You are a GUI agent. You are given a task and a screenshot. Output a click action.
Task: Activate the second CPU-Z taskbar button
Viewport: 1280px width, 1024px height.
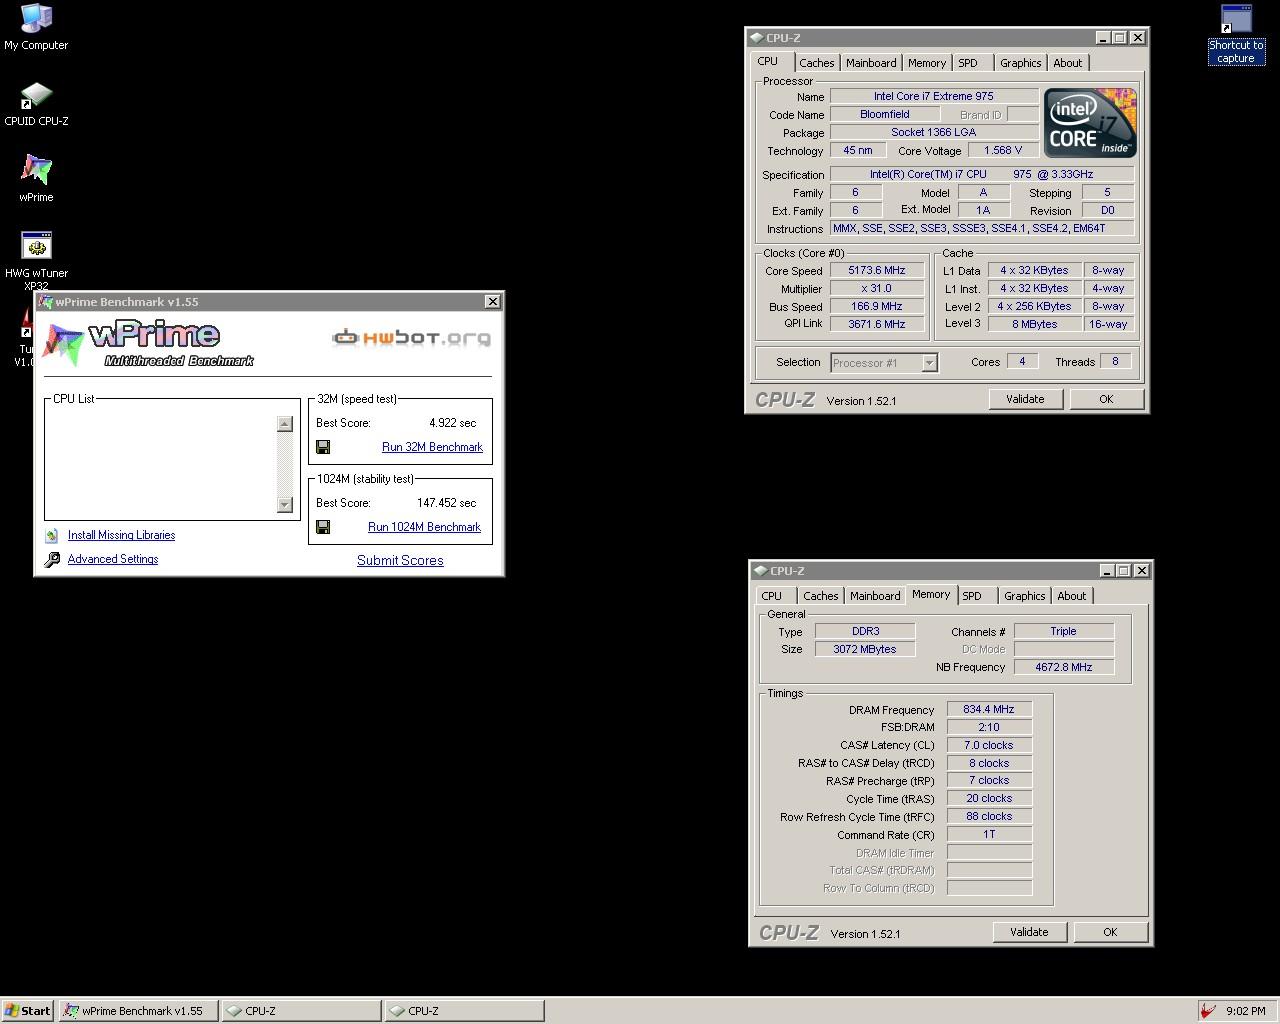pyautogui.click(x=465, y=1011)
